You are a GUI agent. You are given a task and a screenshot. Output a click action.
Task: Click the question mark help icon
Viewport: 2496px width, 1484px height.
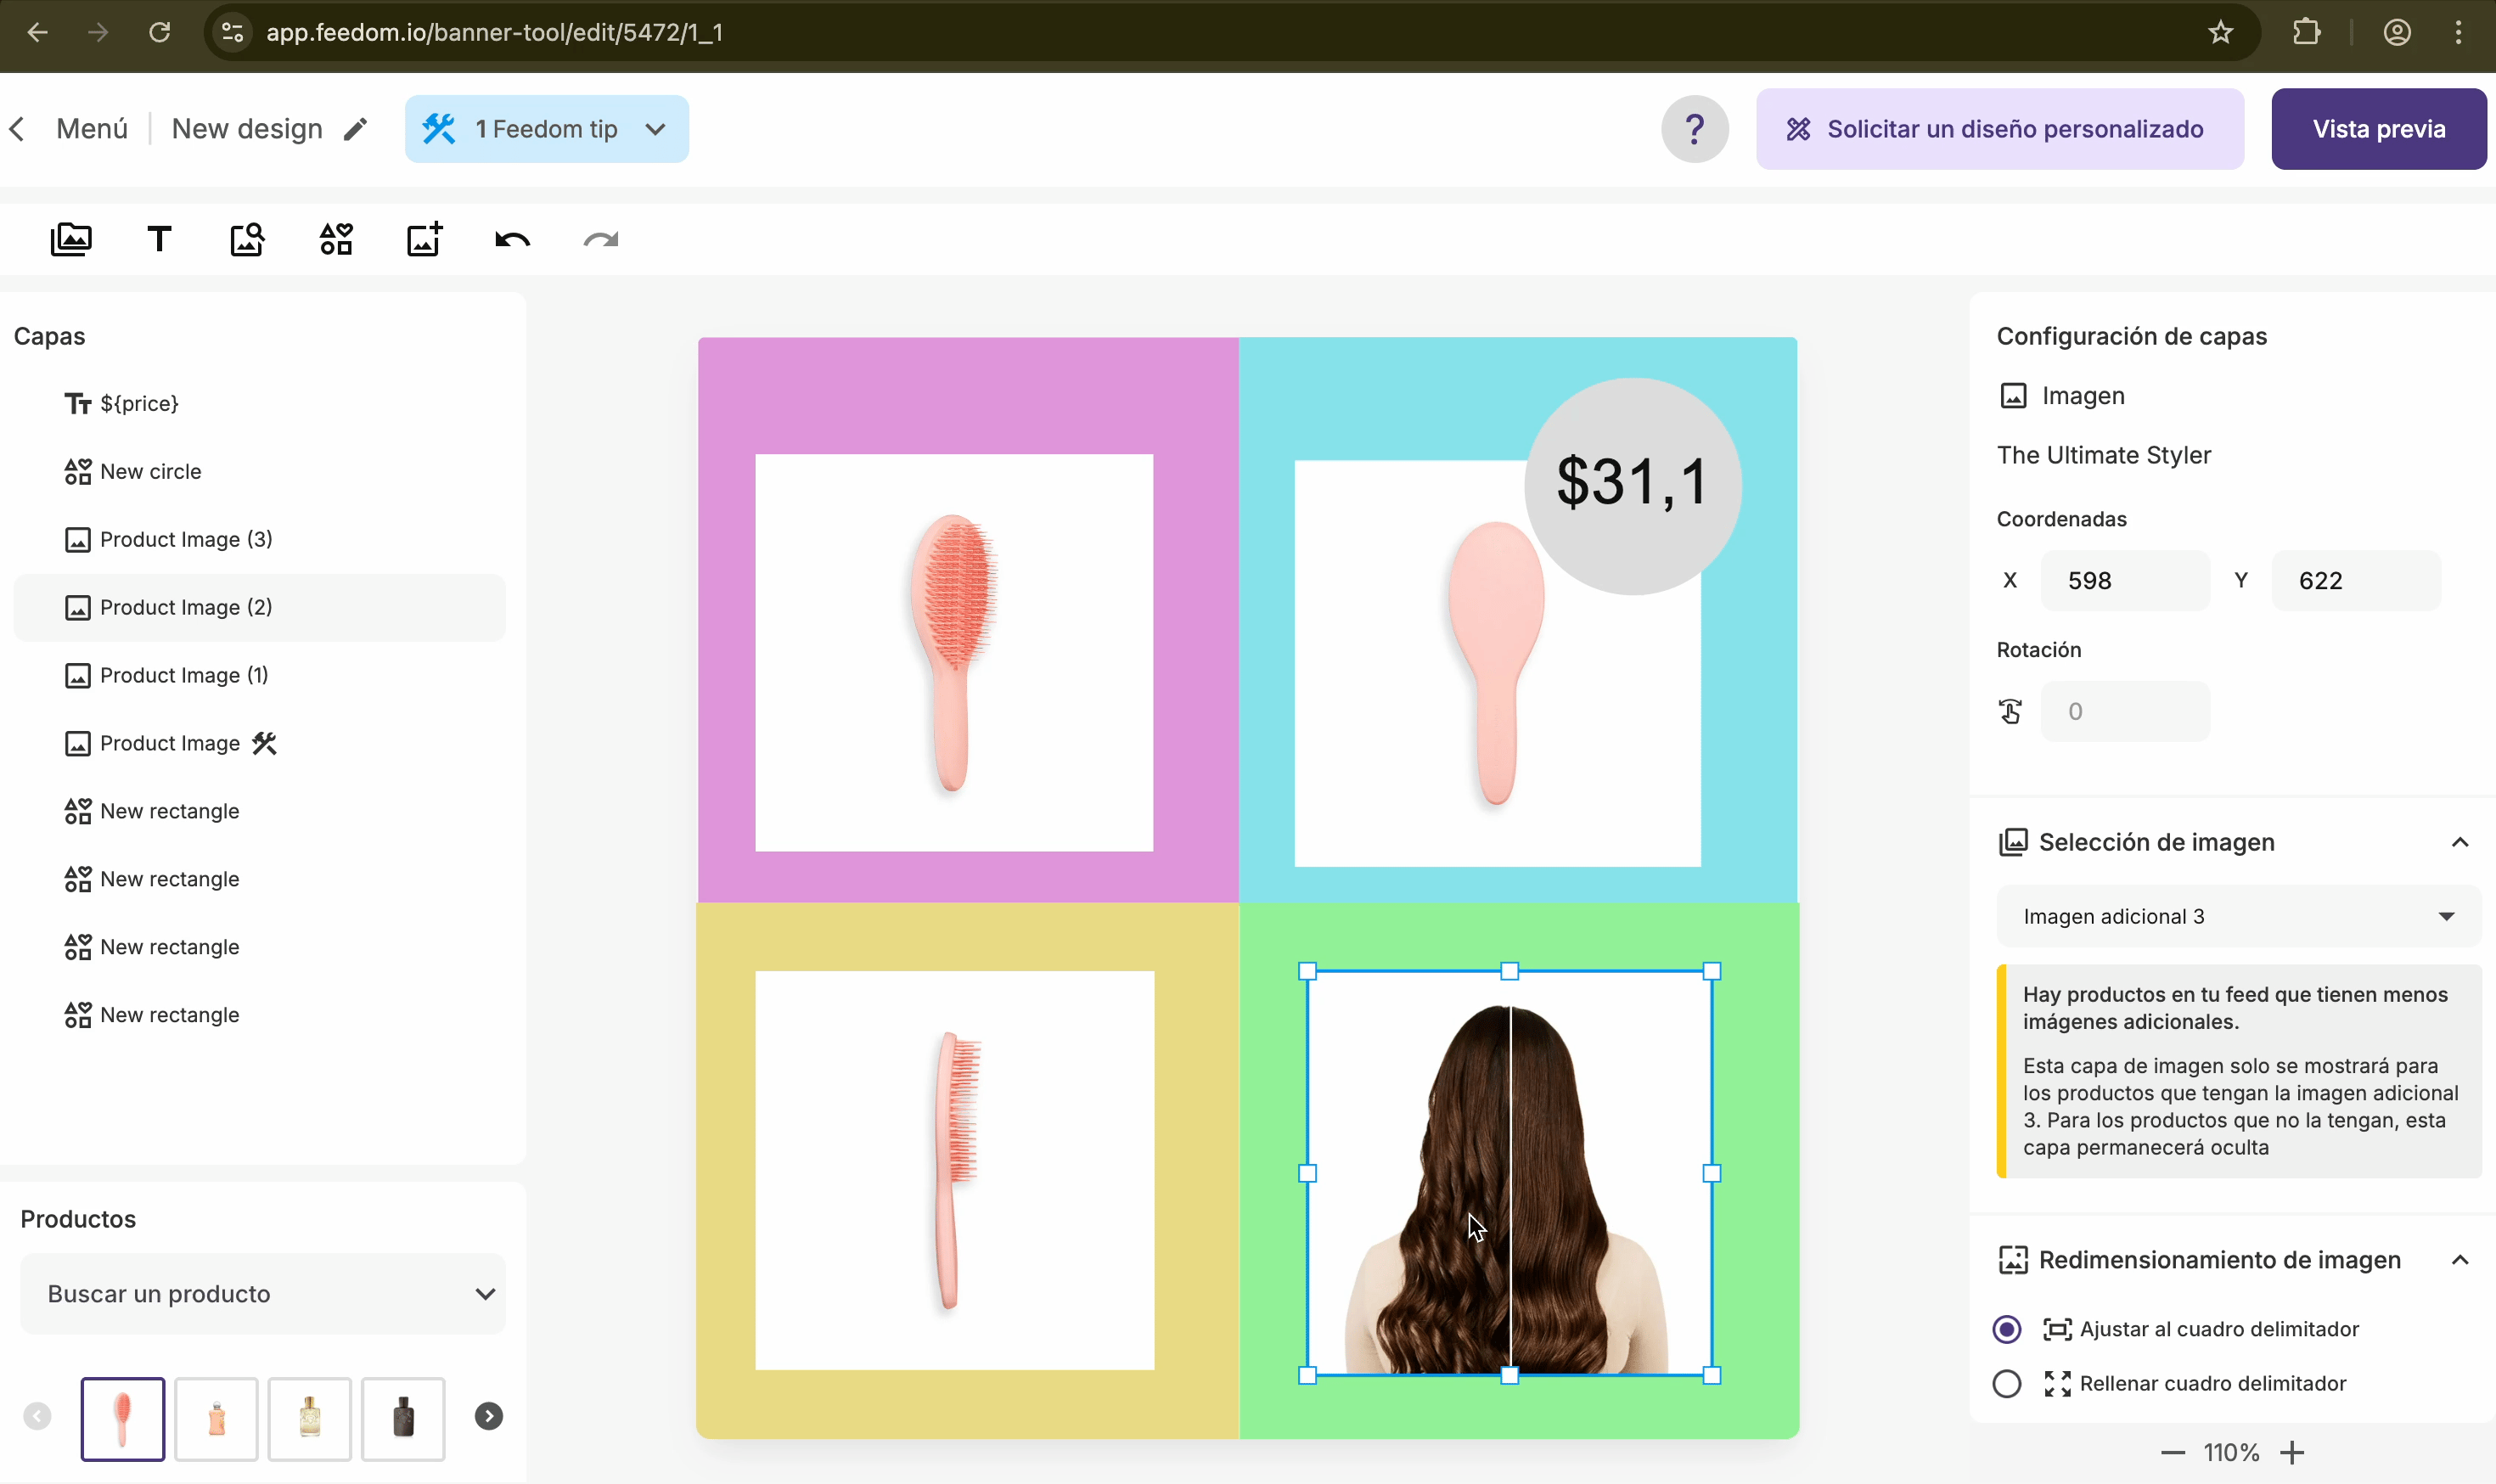pyautogui.click(x=1694, y=129)
